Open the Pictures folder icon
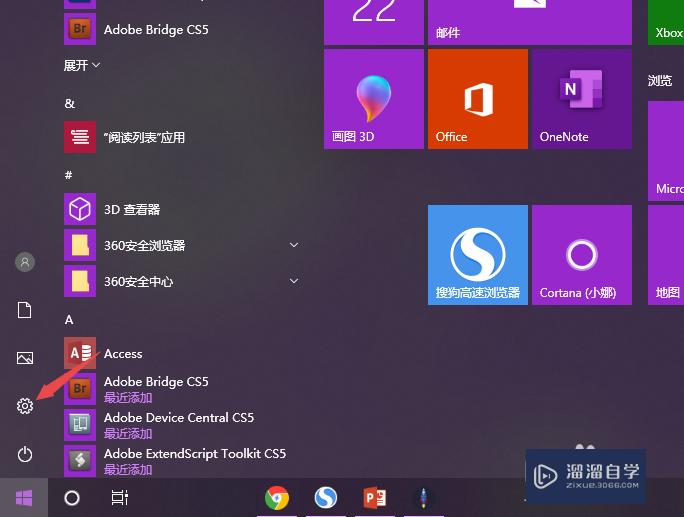 [x=25, y=358]
